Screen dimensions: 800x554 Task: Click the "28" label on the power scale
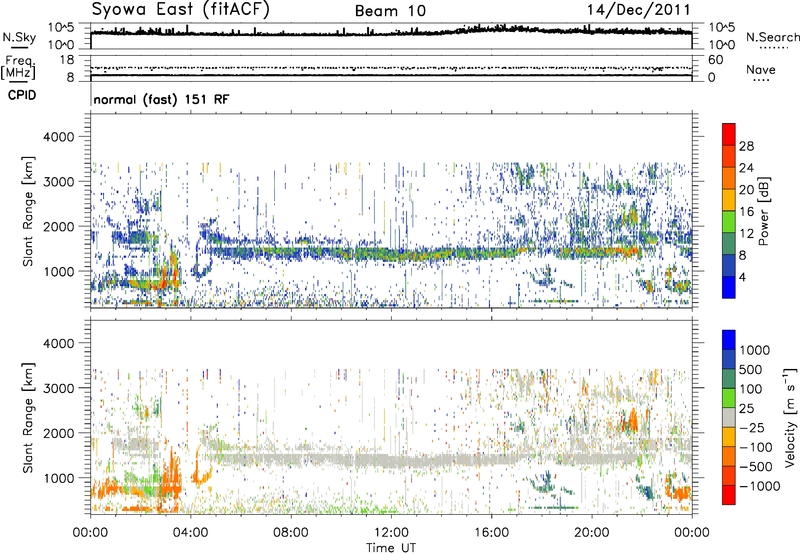746,146
